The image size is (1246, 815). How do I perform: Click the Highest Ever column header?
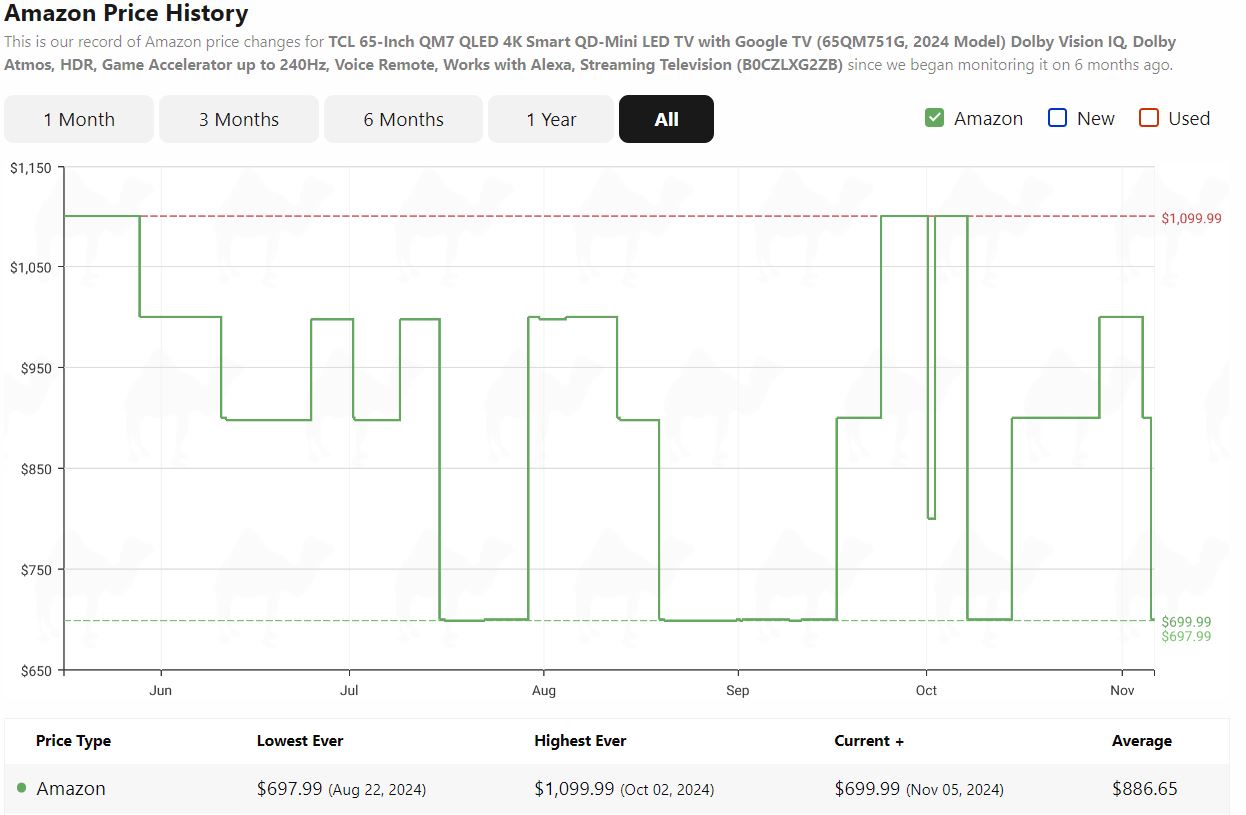(x=580, y=741)
